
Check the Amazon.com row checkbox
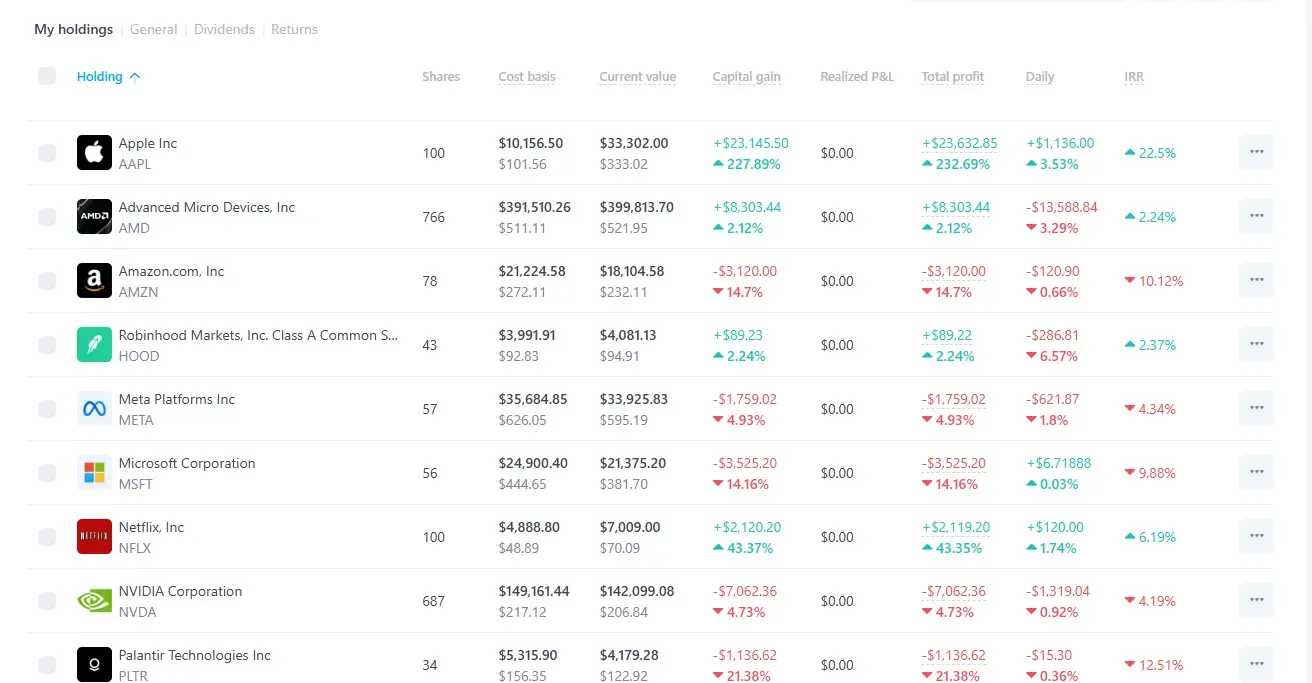coord(47,281)
